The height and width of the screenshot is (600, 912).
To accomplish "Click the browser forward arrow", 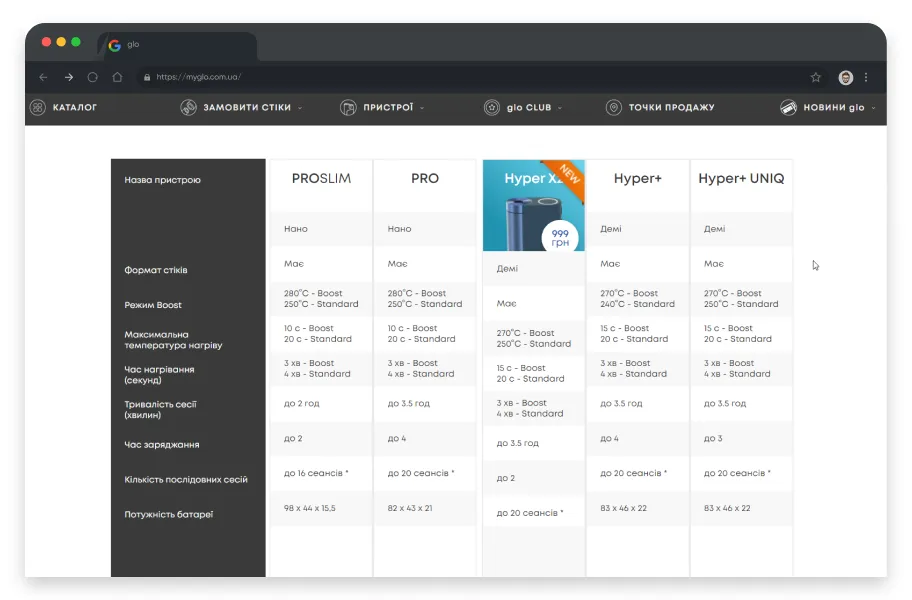I will pos(69,77).
